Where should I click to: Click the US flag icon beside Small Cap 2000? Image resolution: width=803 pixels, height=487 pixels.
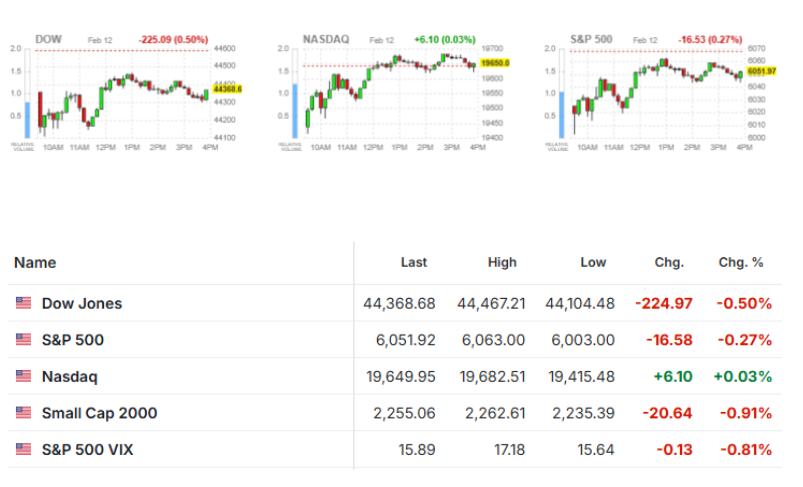24,413
